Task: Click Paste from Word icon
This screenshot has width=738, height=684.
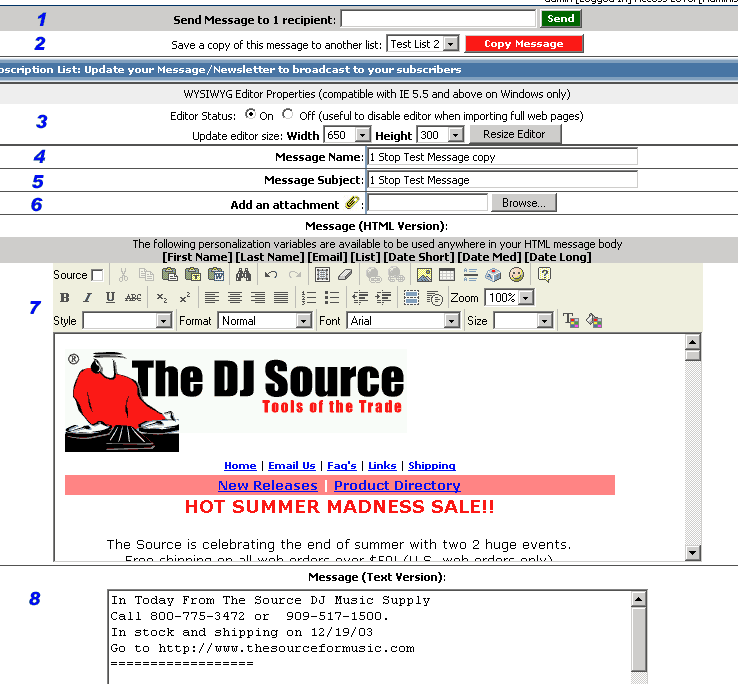Action: tap(216, 275)
